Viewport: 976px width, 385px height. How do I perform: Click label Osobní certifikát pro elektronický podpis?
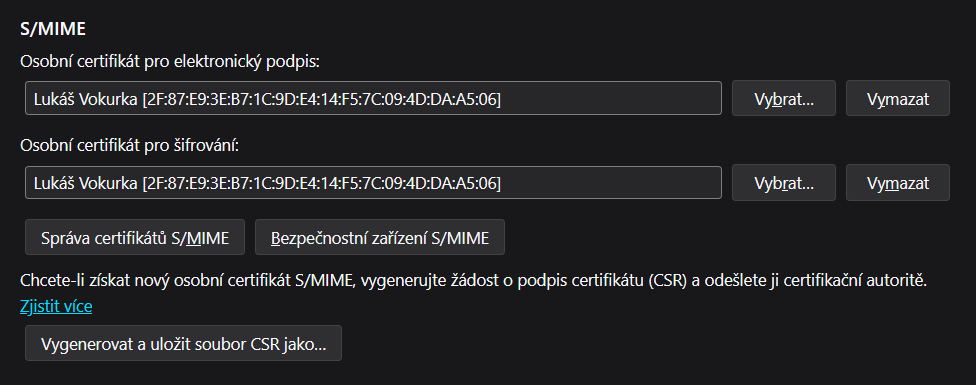(x=170, y=62)
